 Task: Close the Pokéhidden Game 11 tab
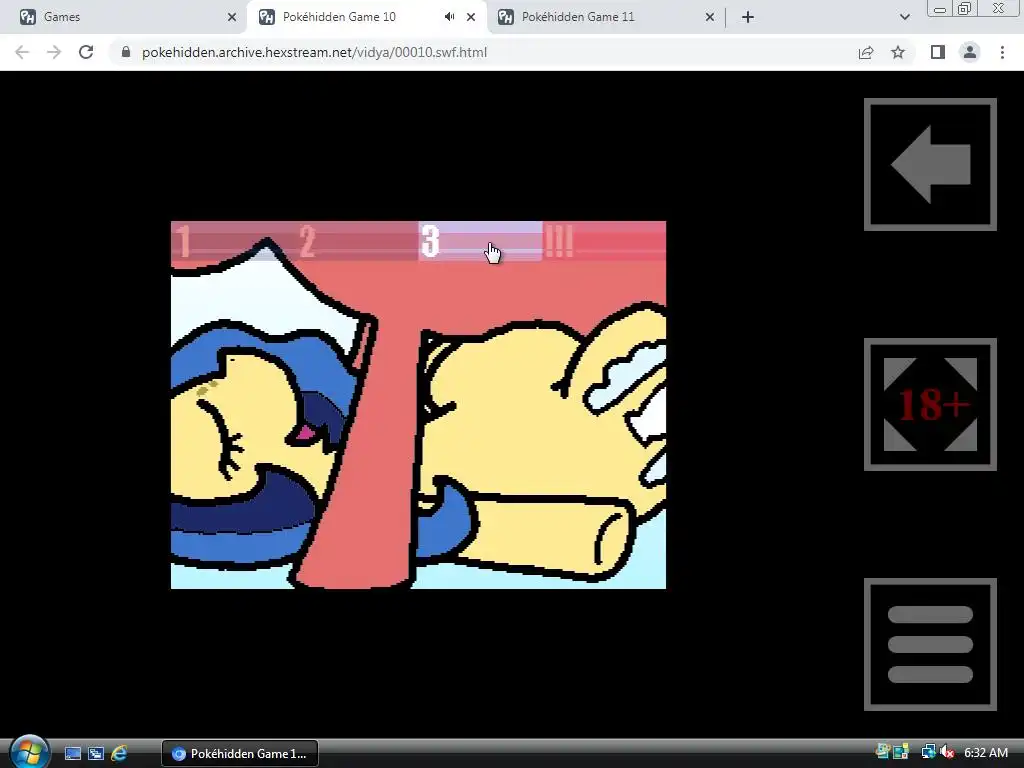(x=710, y=18)
